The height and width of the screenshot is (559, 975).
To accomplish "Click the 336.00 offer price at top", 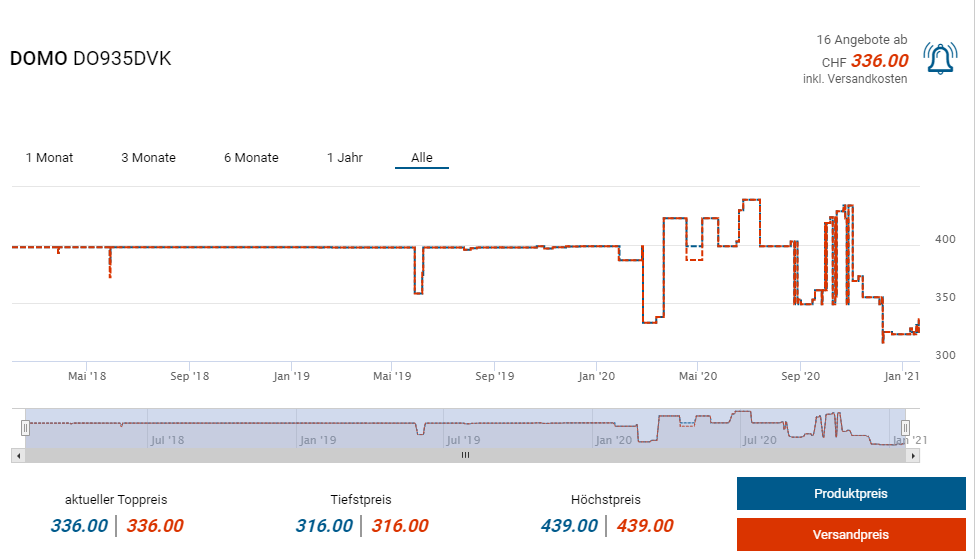I will coord(879,61).
